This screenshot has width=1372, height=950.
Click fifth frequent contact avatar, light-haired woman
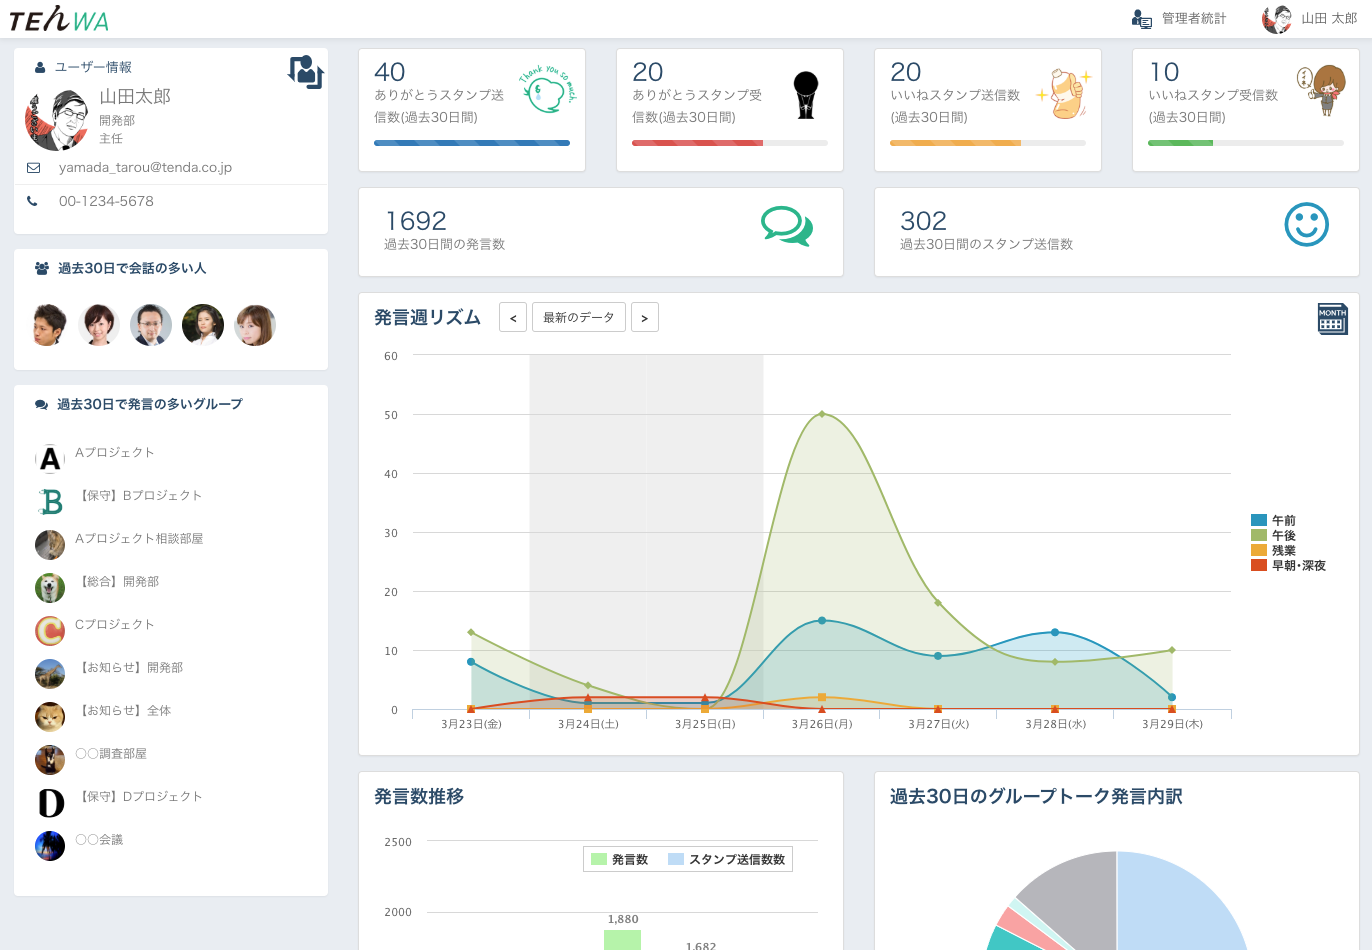click(x=255, y=325)
